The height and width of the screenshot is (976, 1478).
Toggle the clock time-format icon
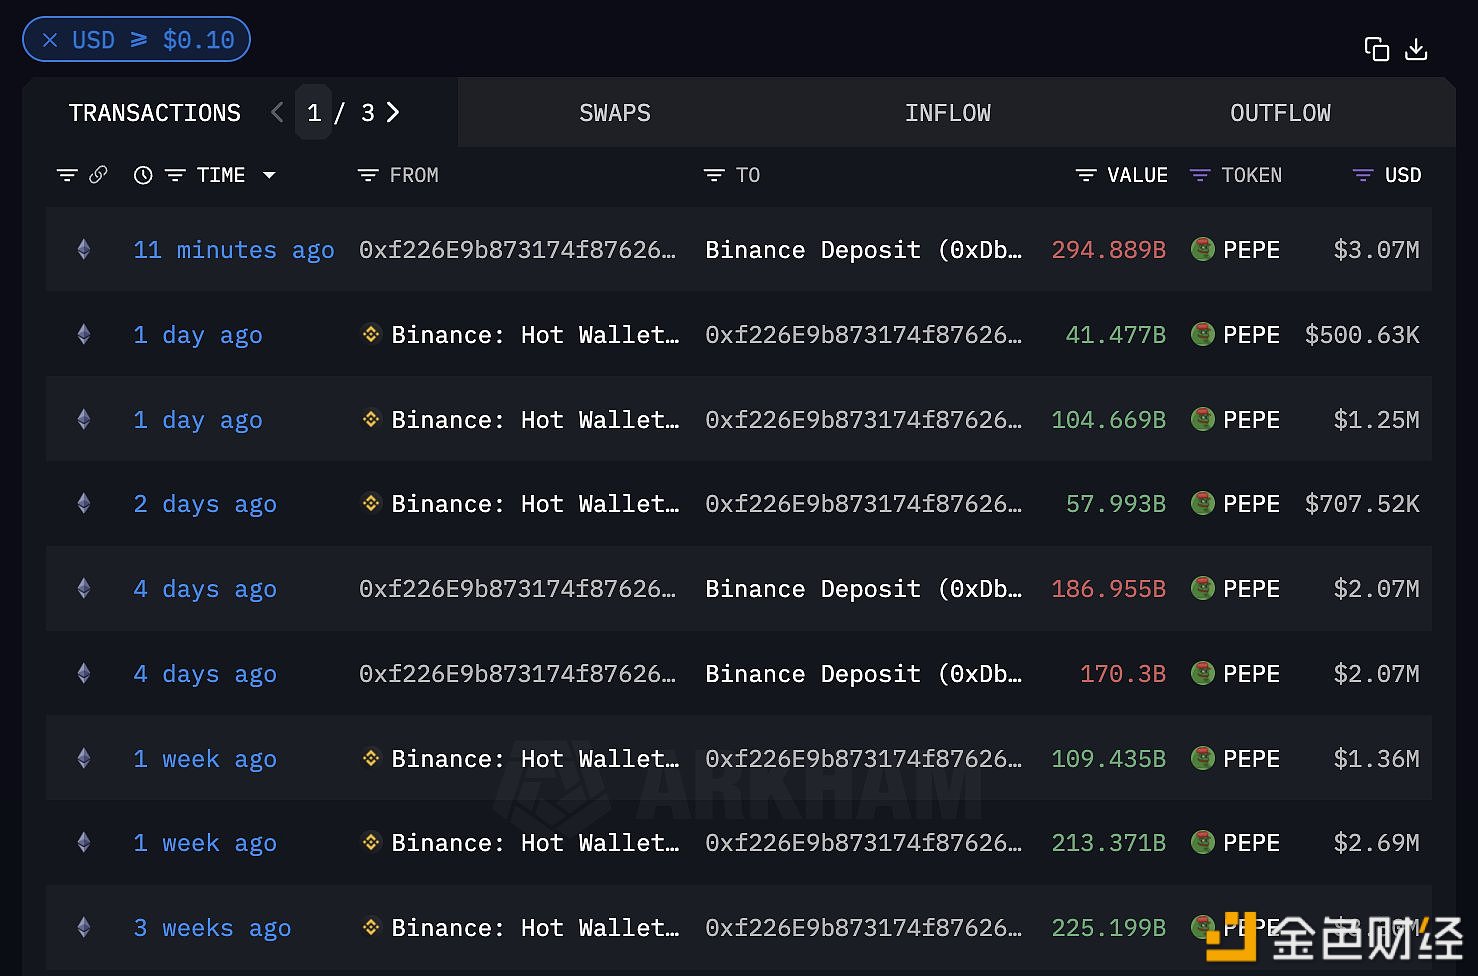point(143,175)
